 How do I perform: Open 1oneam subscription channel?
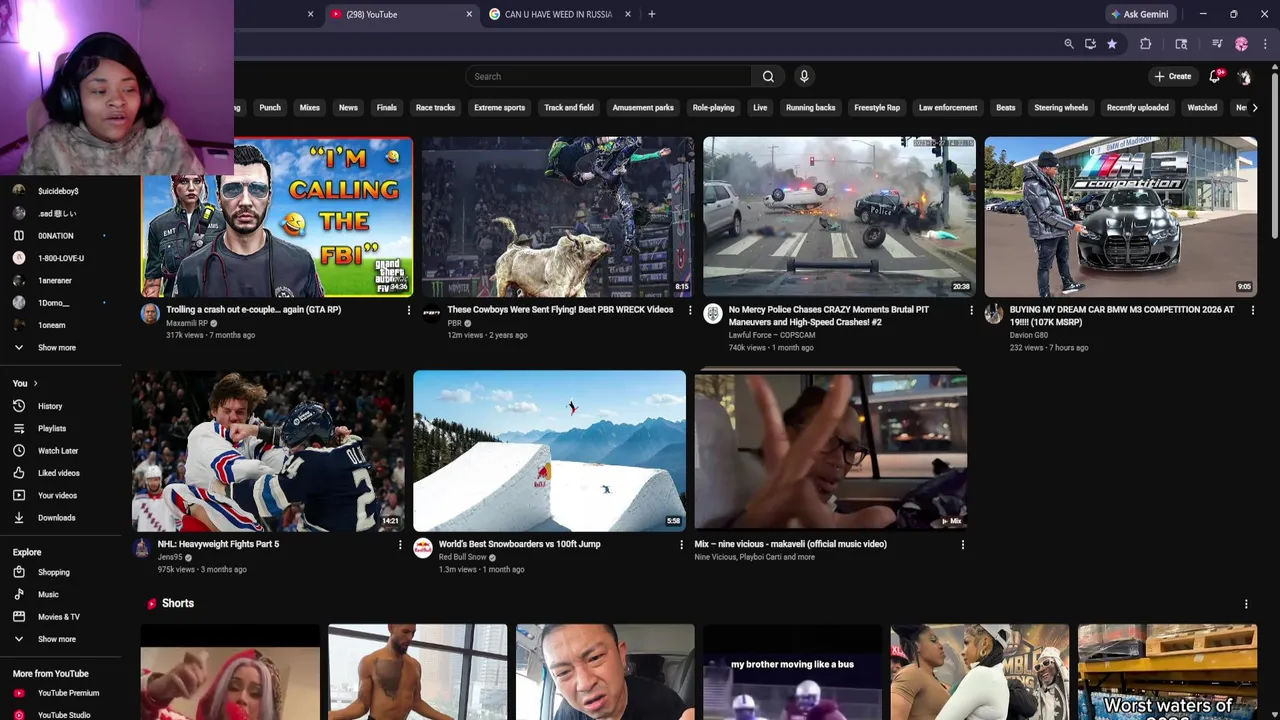[x=51, y=325]
